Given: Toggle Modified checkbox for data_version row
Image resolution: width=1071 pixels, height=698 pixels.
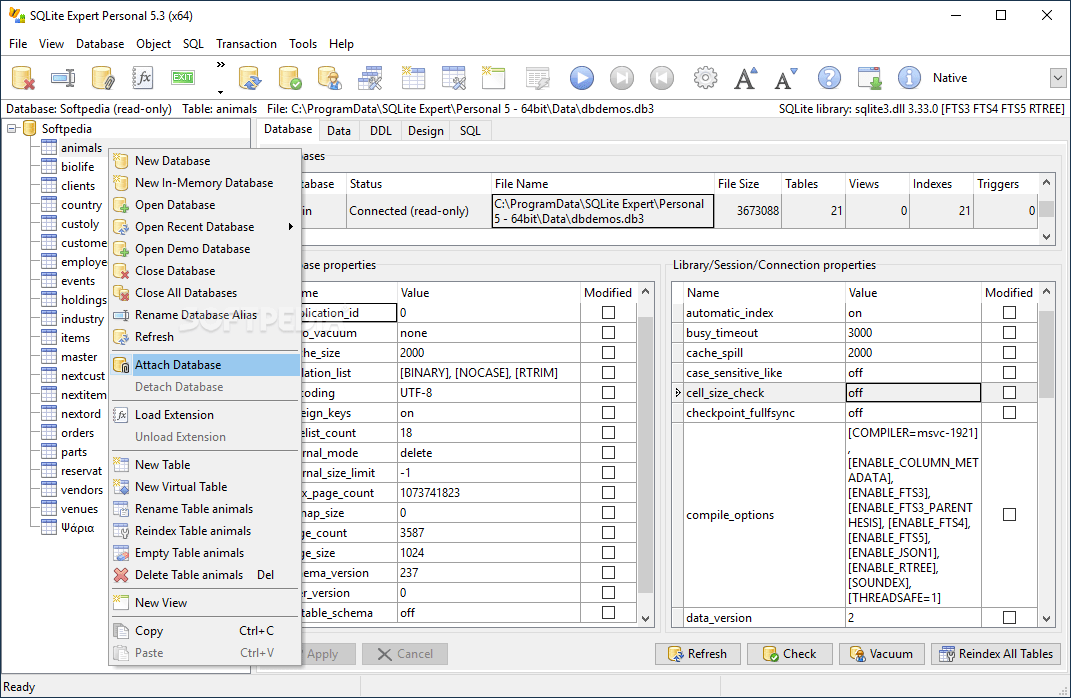Looking at the screenshot, I should pos(1009,617).
